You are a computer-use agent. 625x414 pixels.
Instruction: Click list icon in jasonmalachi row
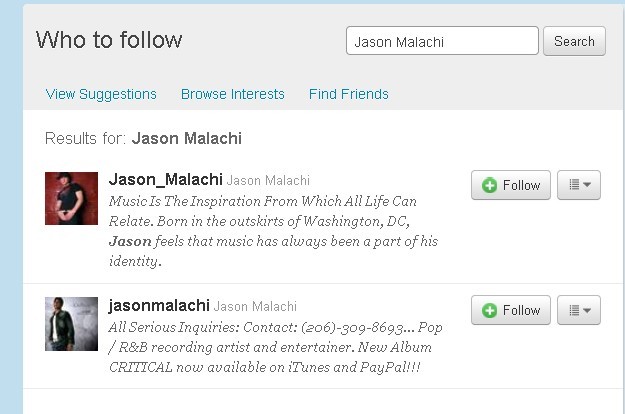574,310
